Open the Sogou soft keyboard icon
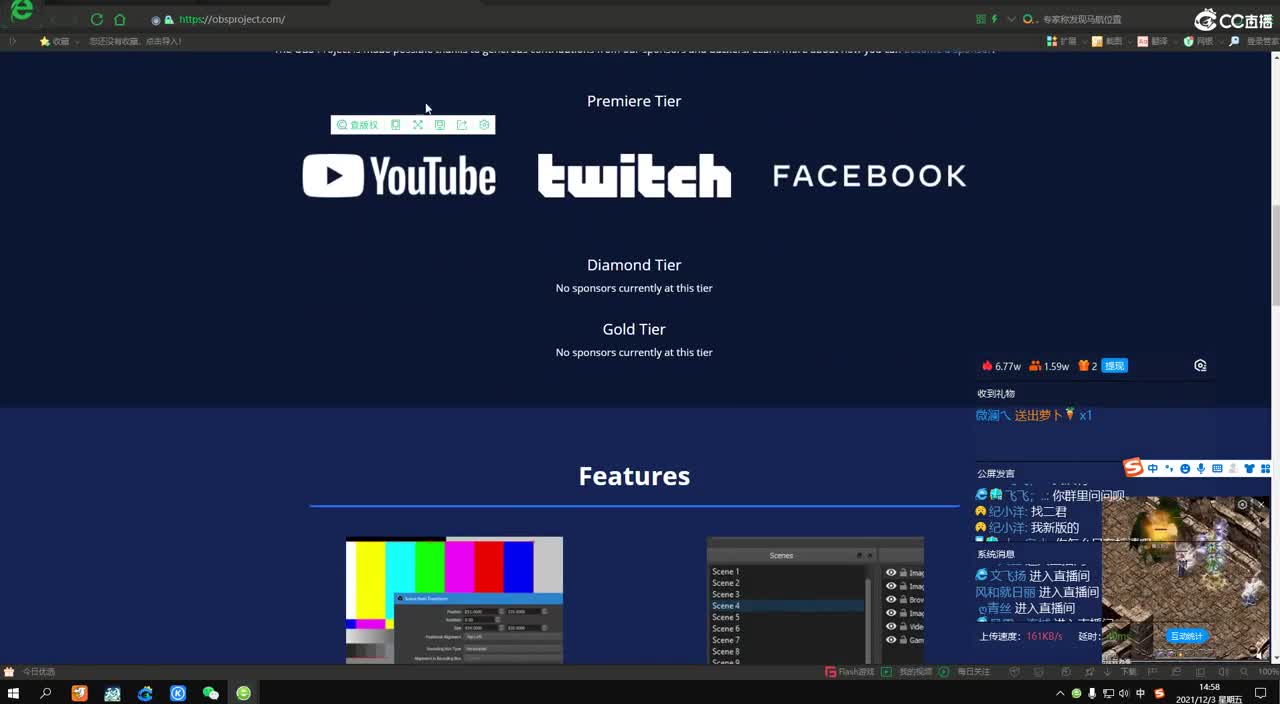 pos(1217,468)
